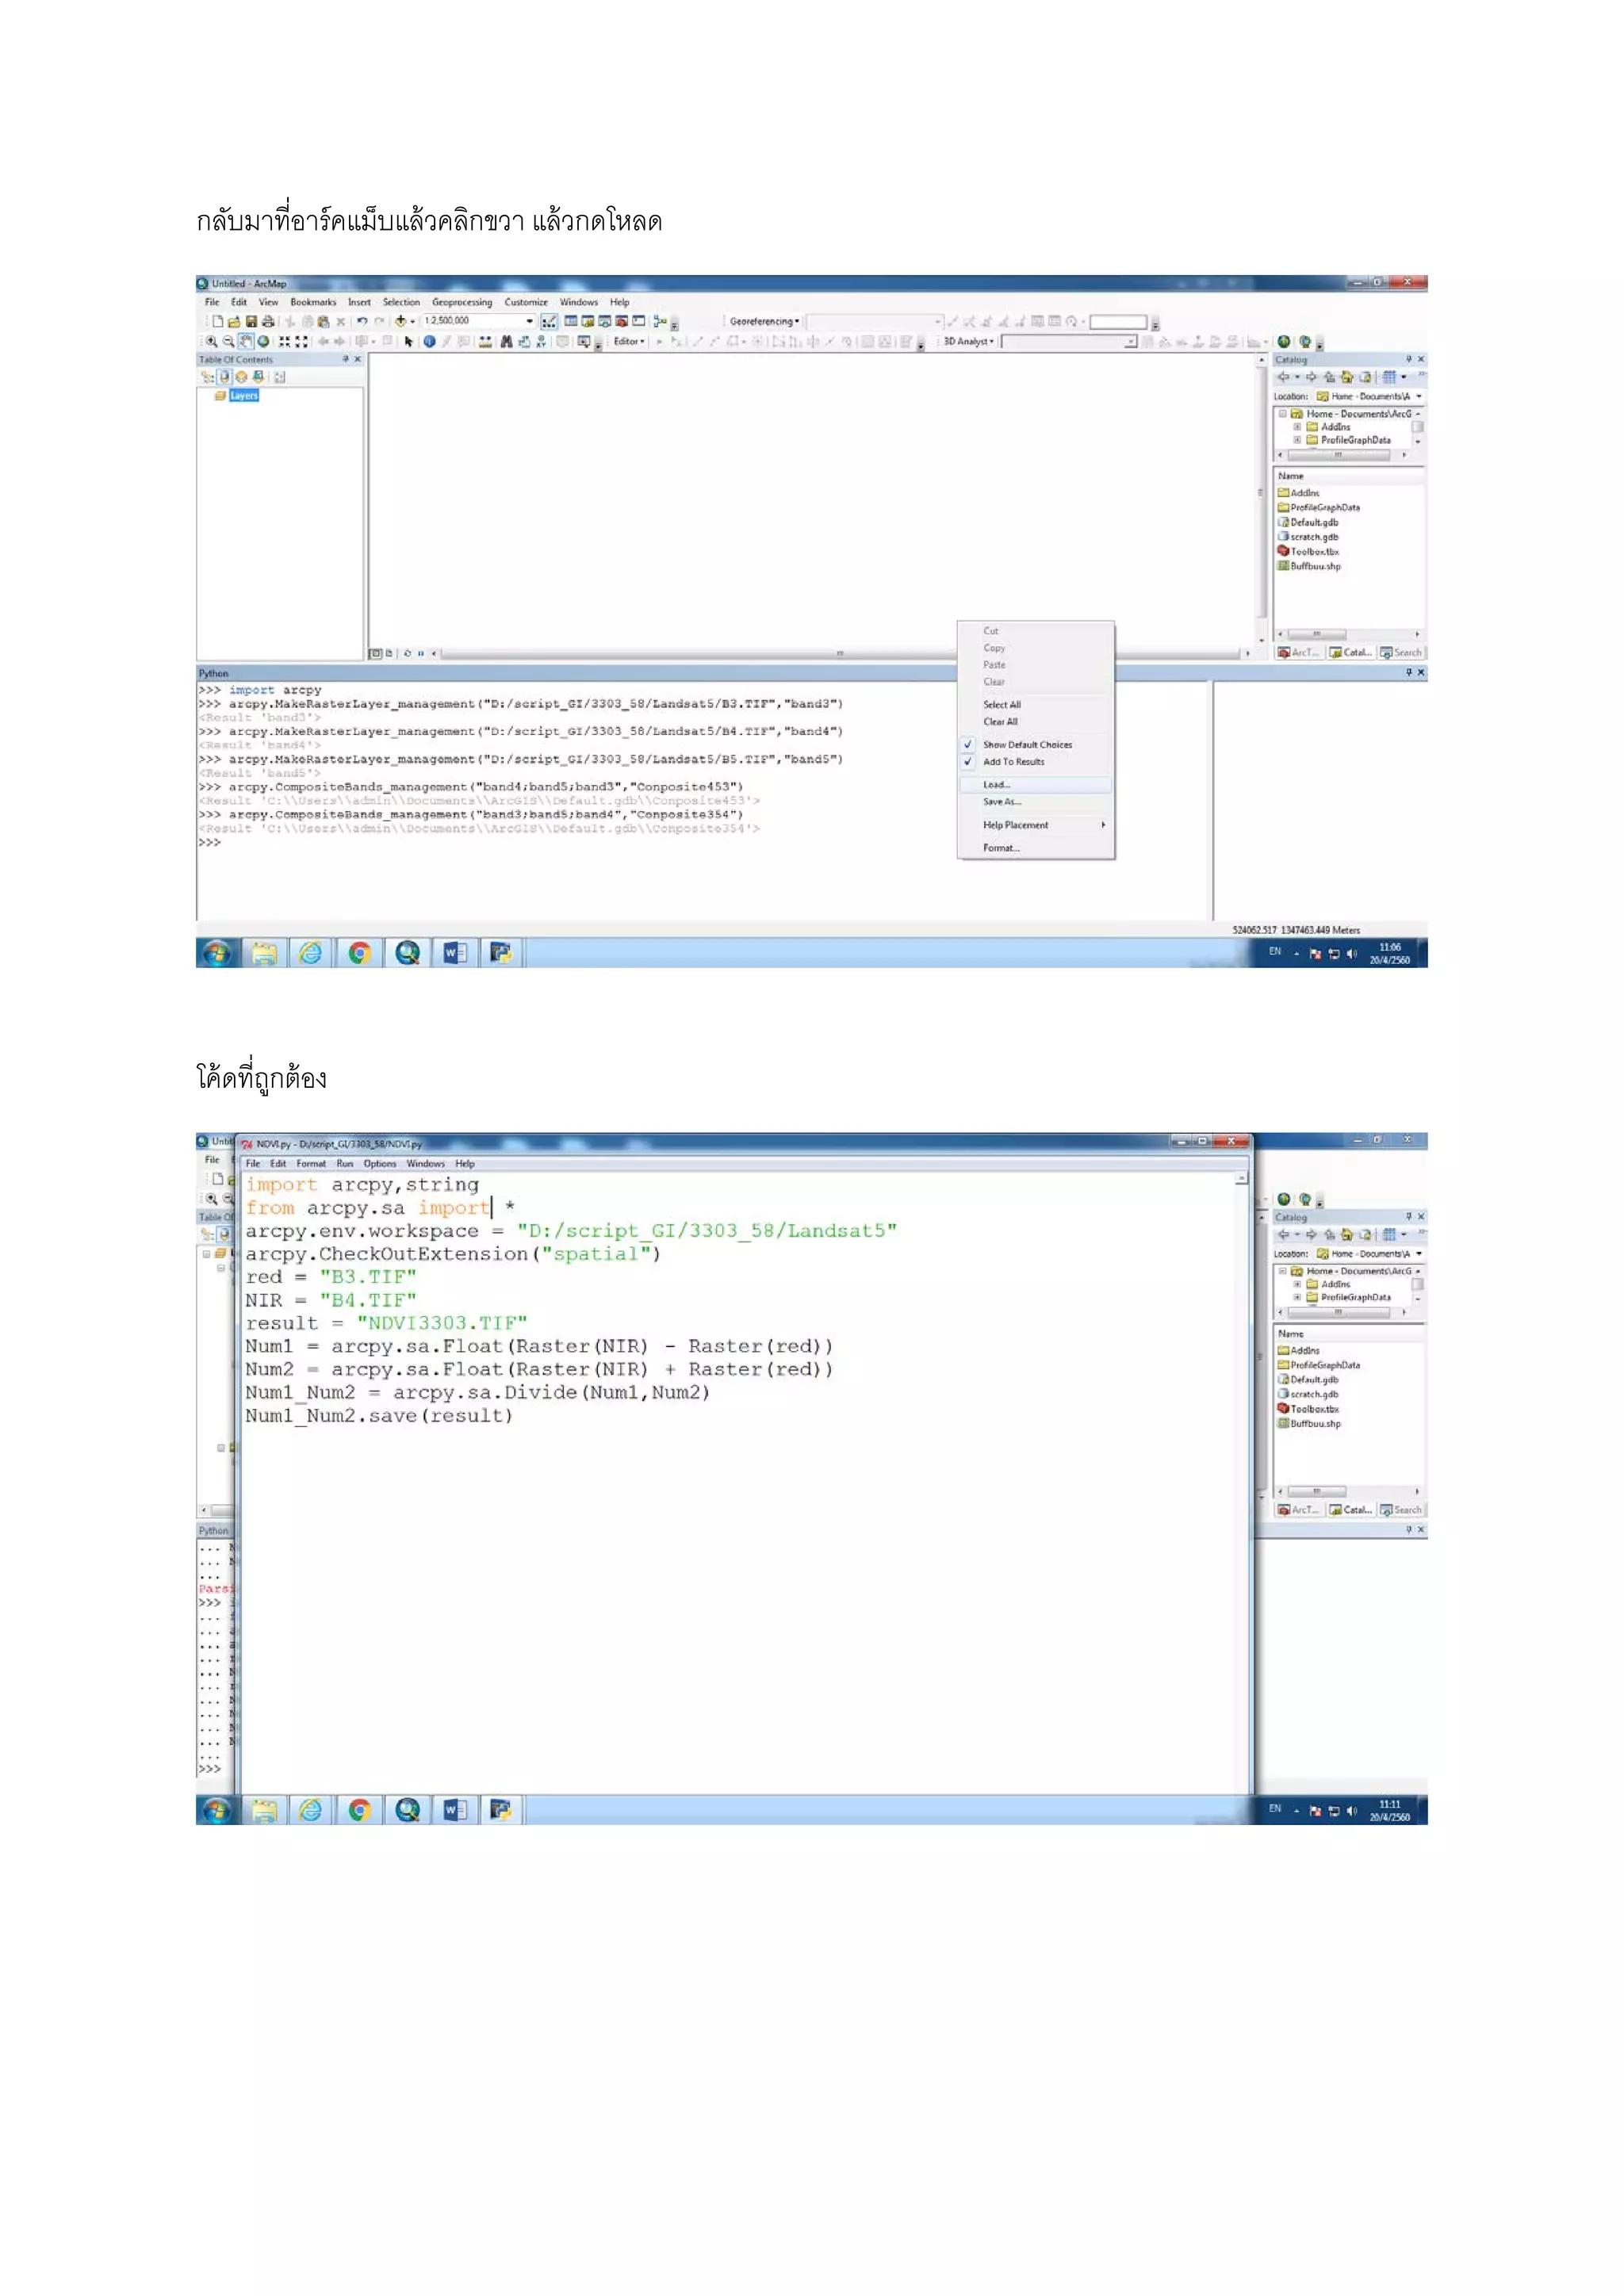Uncheck Add To Results option
The width and height of the screenshot is (1624, 2296).
1013,761
